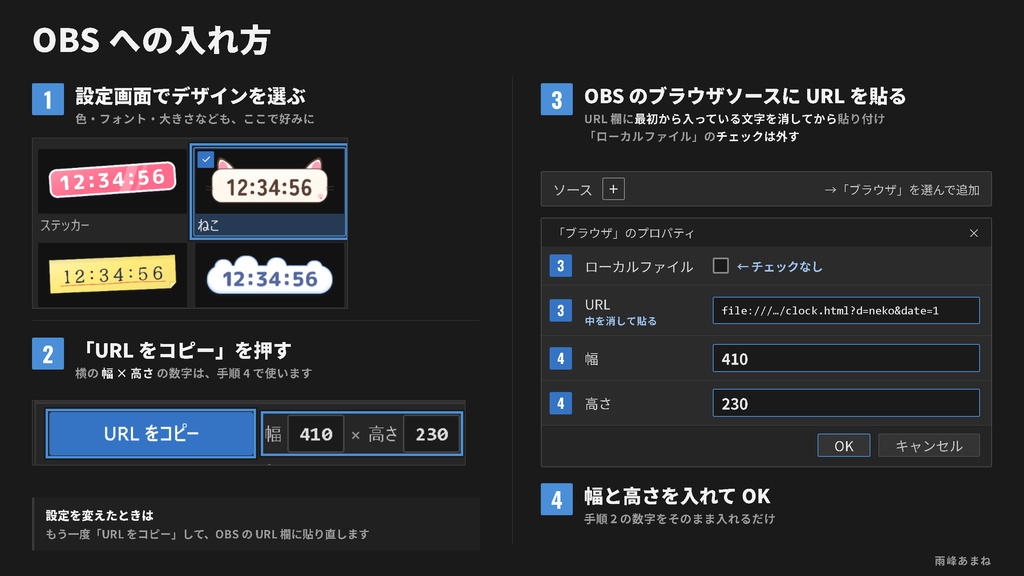Toggle the checkmark on the ねこ design
Screen dimensions: 1024x576
coord(206,159)
